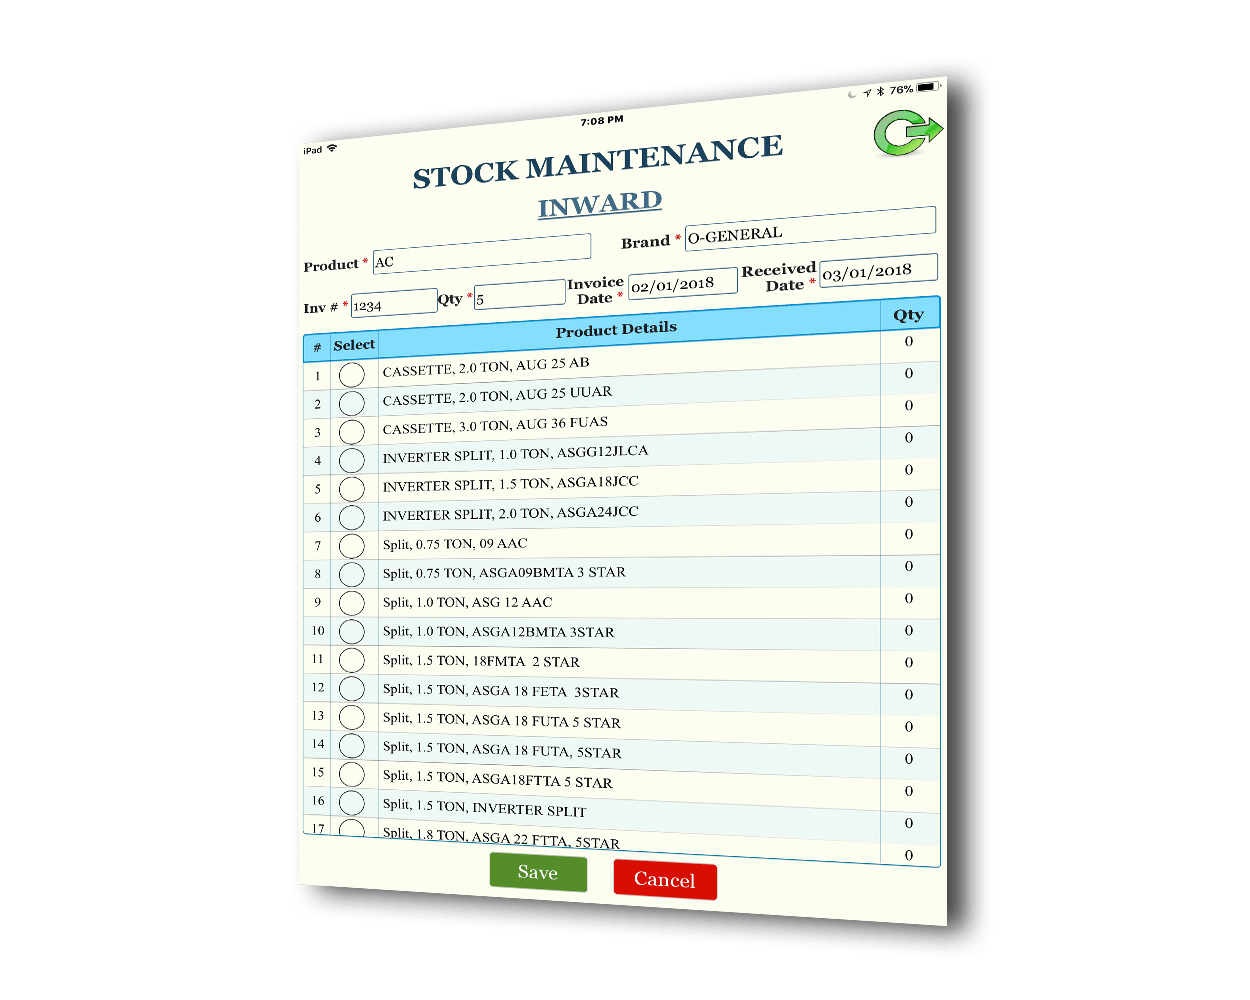This screenshot has height=1000, width=1250.
Task: Click the text 'CASSETTE, 2.0 TON, AUG 25 UUAR'
Action: (x=497, y=395)
